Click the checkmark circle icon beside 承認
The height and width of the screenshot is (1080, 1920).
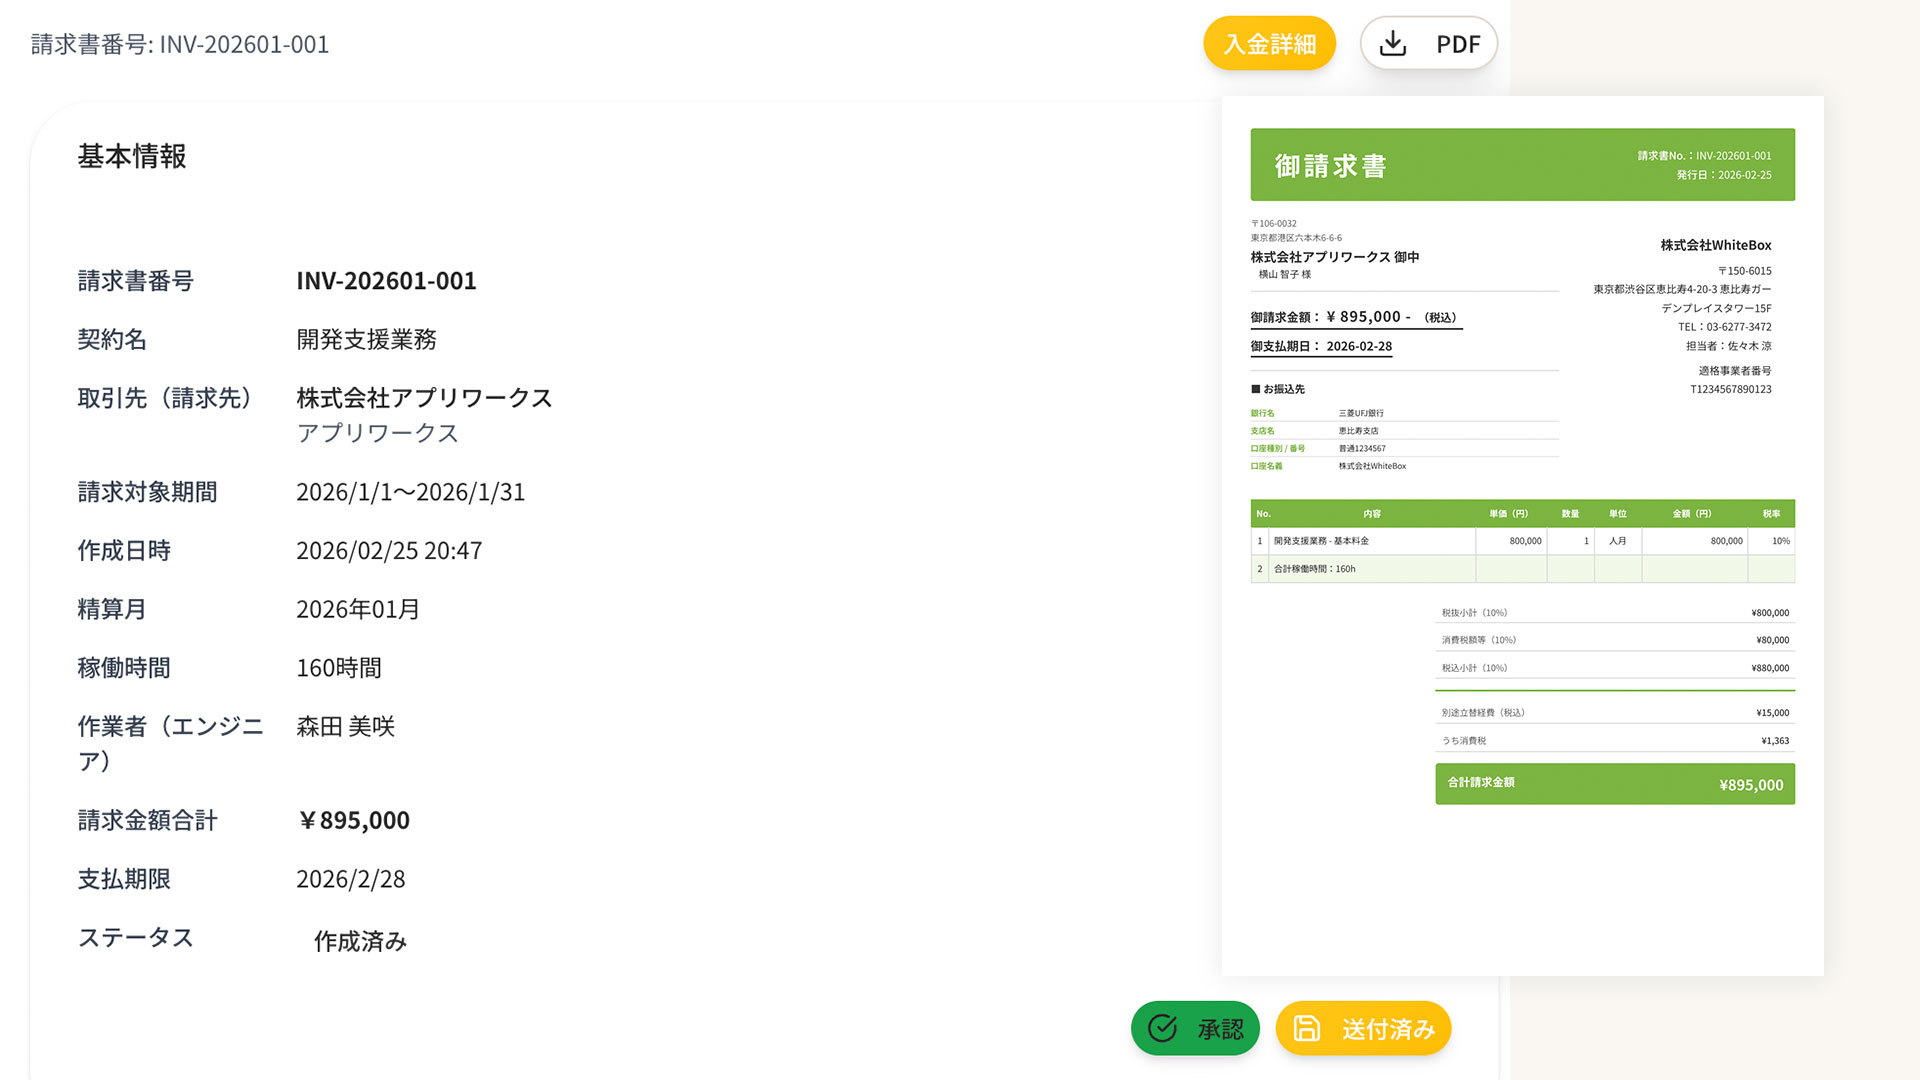coord(1162,1028)
